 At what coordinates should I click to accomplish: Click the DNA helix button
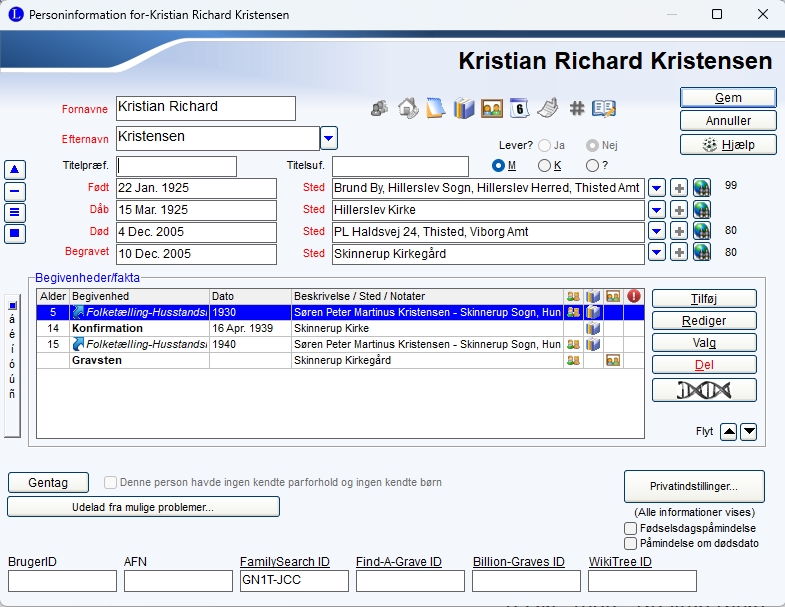coord(704,390)
